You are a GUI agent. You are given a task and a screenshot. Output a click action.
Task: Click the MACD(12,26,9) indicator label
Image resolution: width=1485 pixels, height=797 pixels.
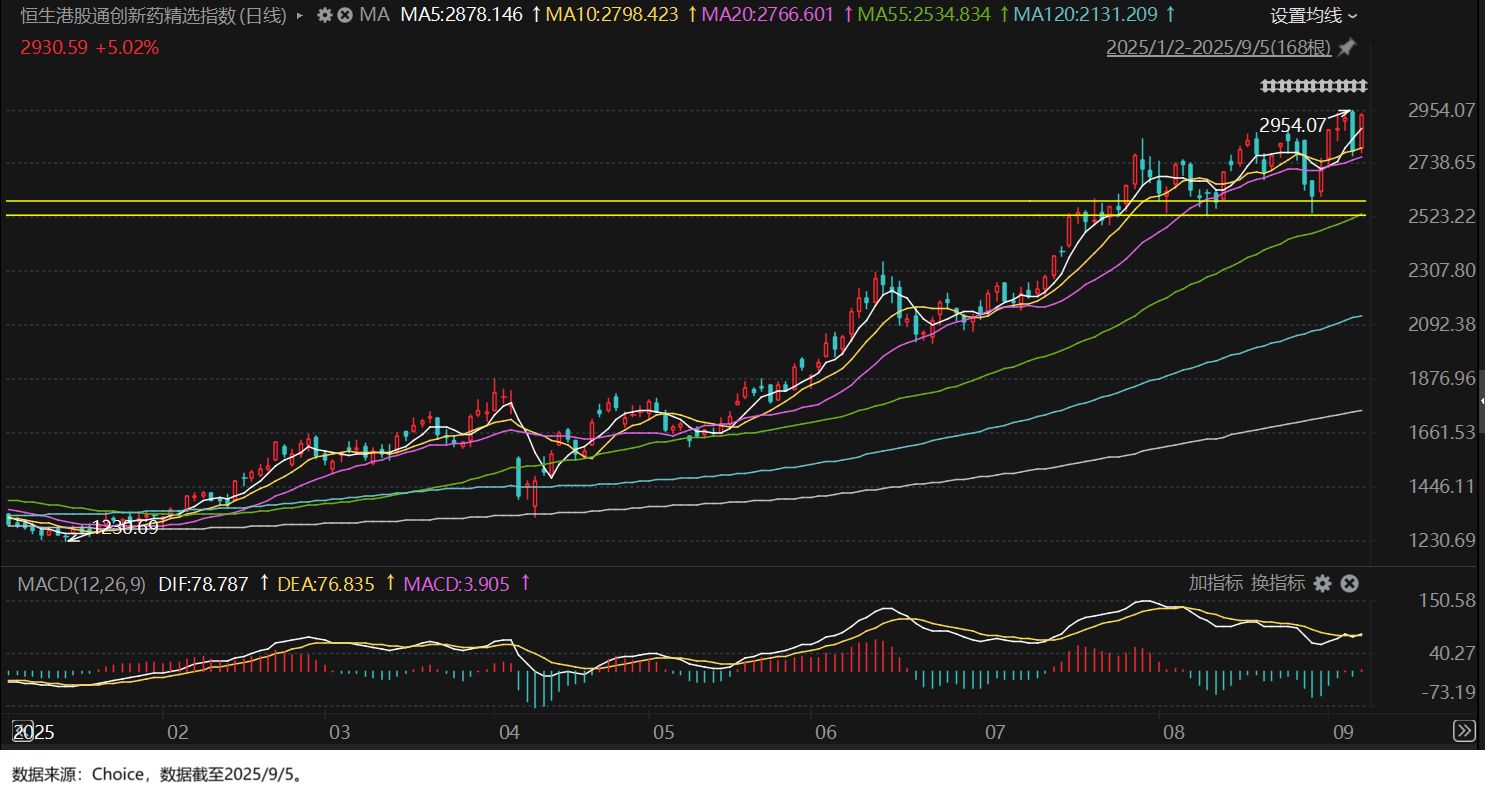[x=83, y=584]
